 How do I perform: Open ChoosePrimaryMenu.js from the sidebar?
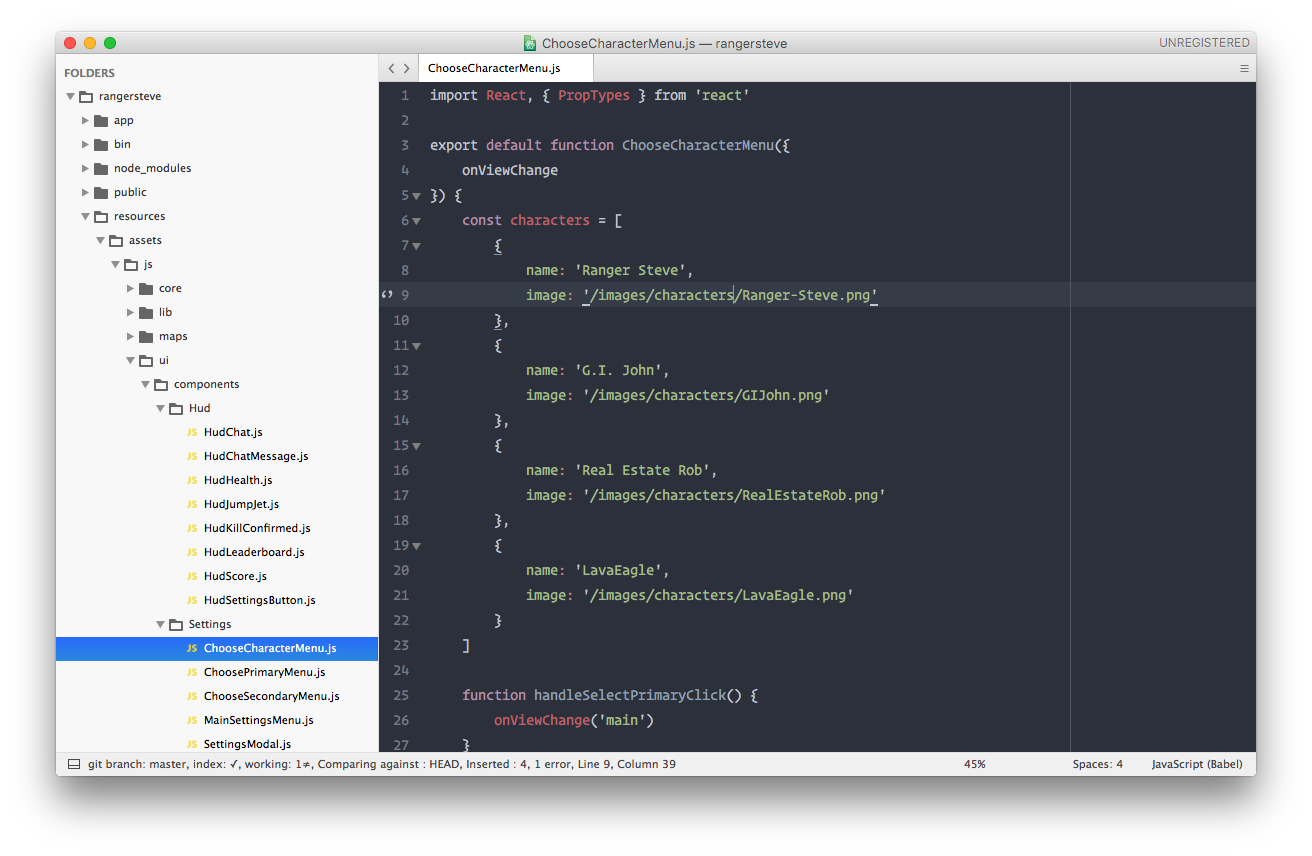[x=264, y=672]
